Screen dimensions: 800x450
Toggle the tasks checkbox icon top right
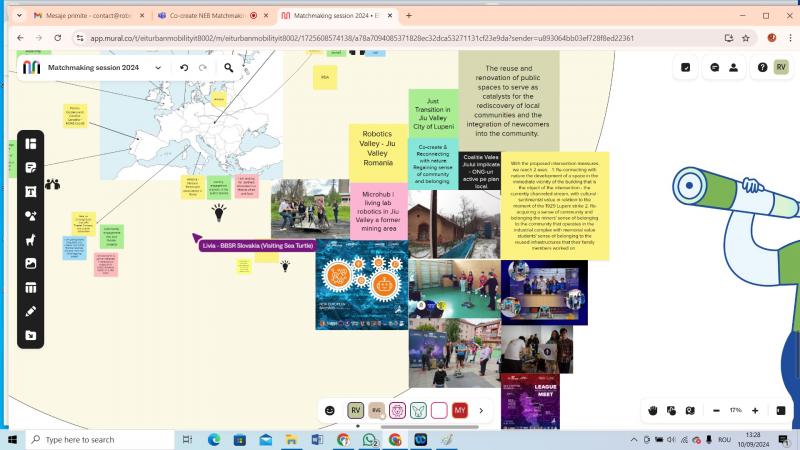tap(685, 67)
